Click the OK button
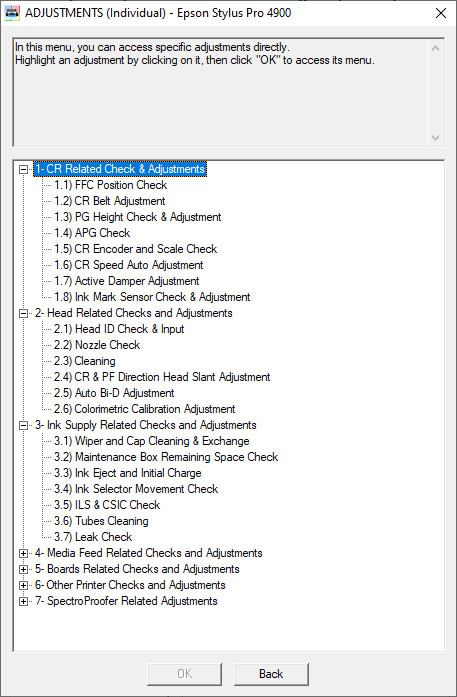The width and height of the screenshot is (457, 697). pos(184,674)
